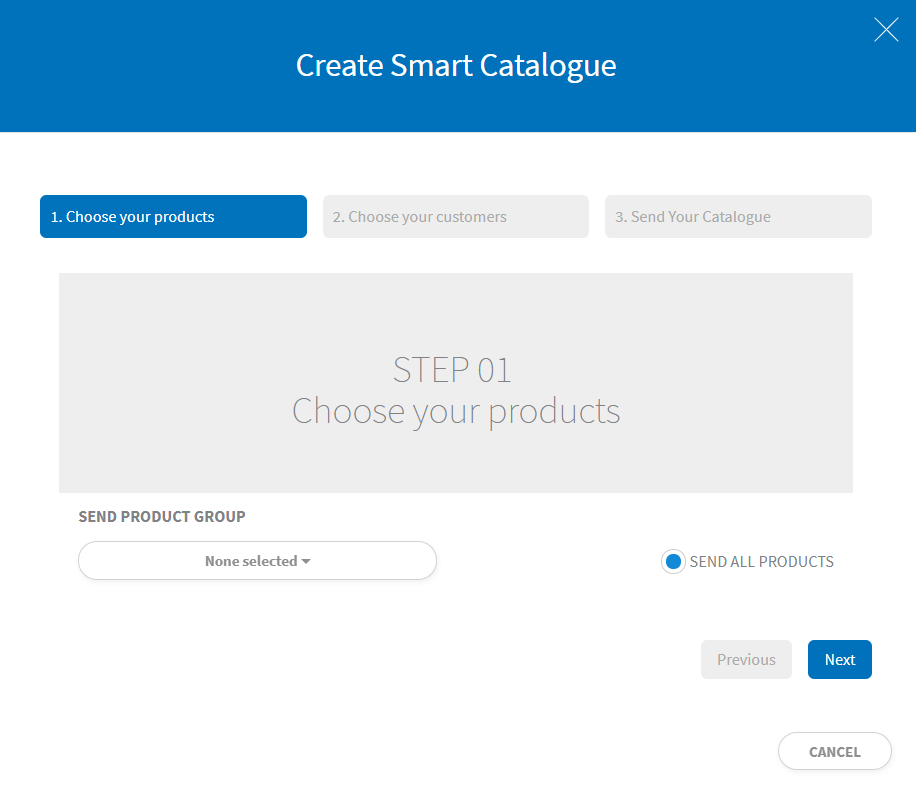This screenshot has width=916, height=793.
Task: Click the STEP 01 heading
Action: coord(452,370)
